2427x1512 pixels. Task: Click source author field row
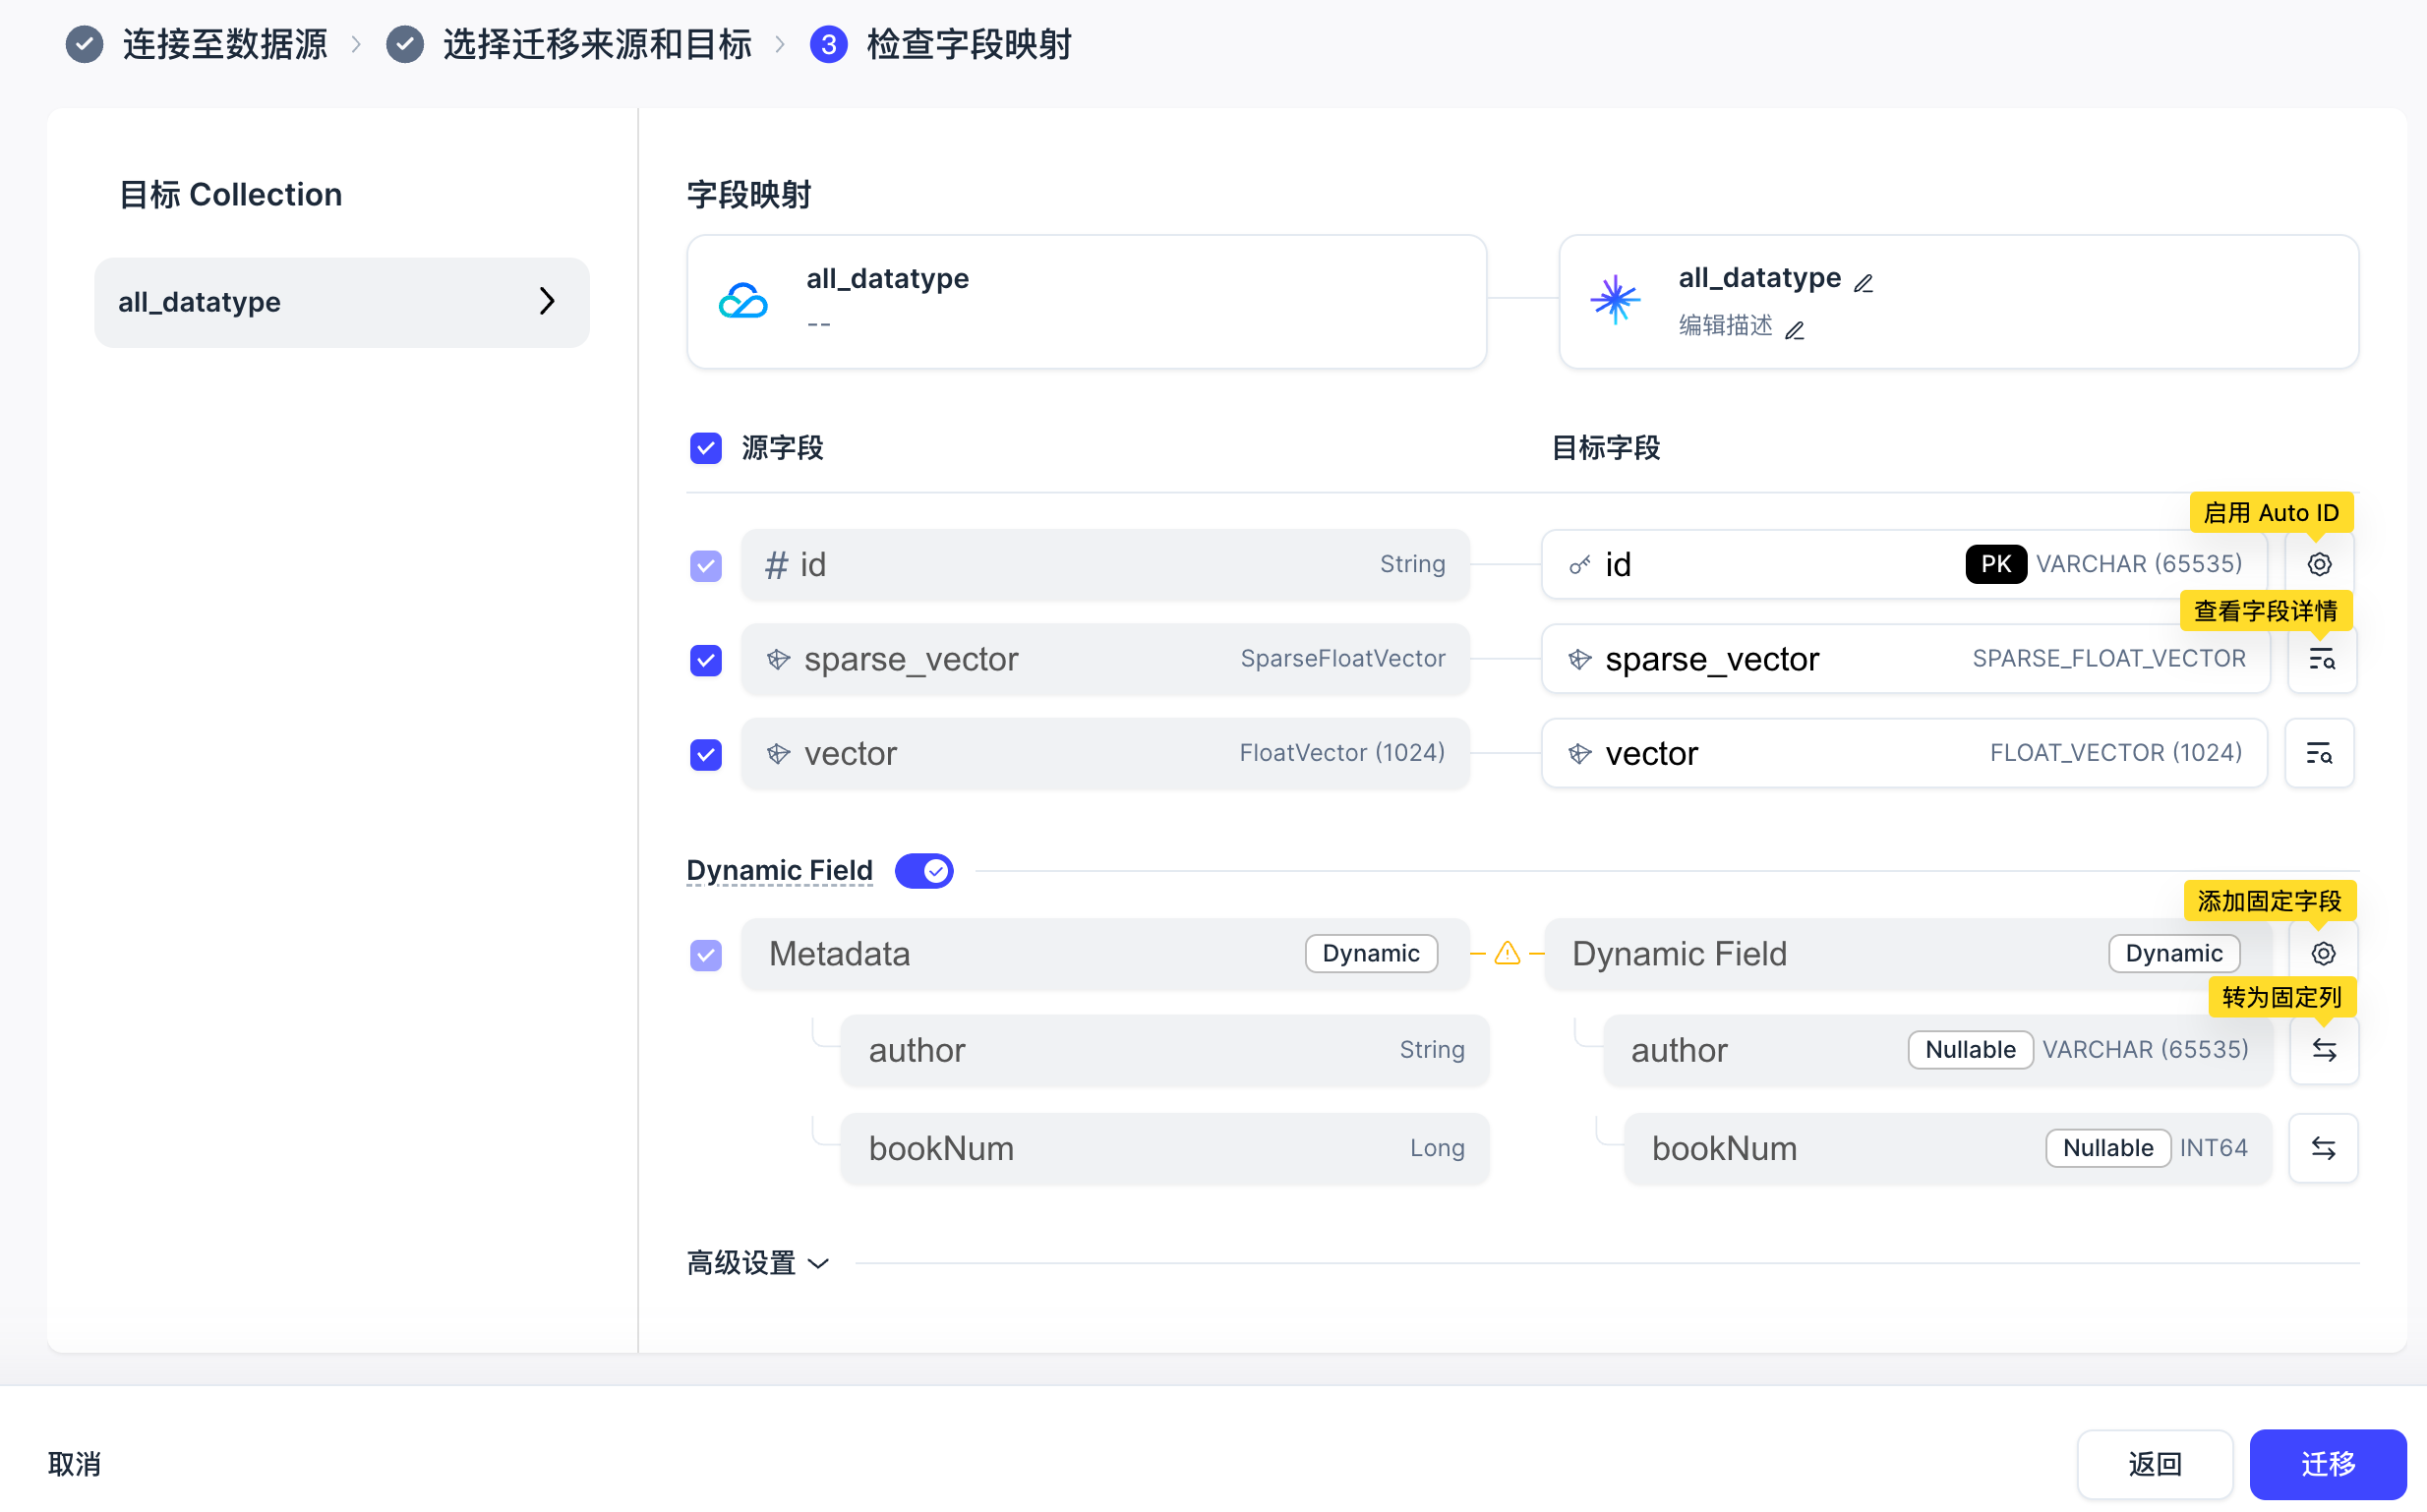click(1165, 1050)
